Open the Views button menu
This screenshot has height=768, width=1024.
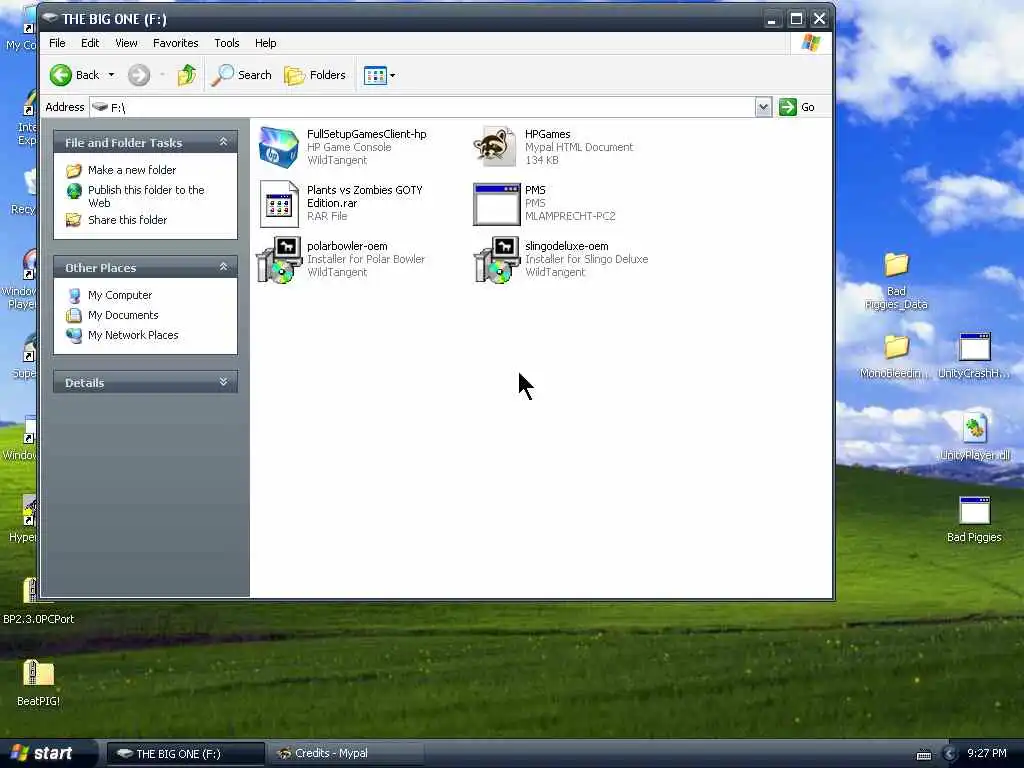379,75
